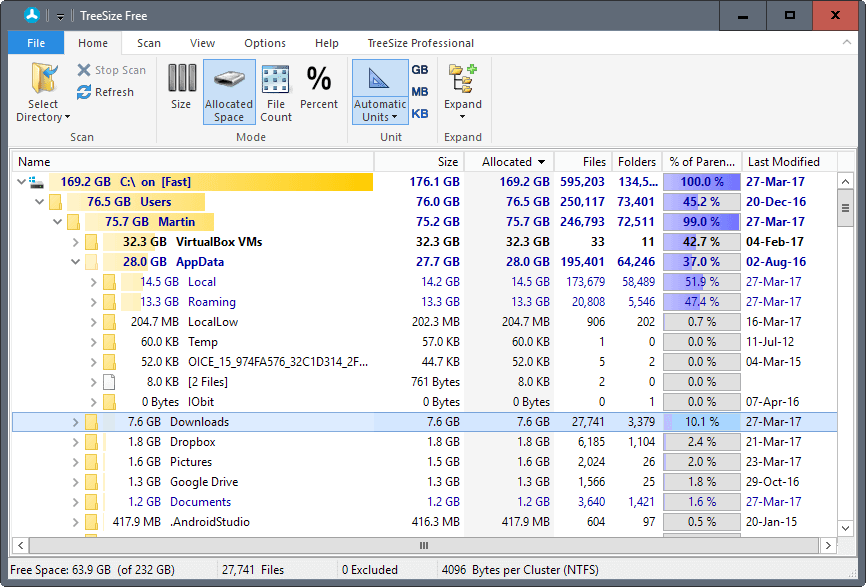Switch to File Count mode
Image resolution: width=866 pixels, height=587 pixels.
click(x=276, y=92)
